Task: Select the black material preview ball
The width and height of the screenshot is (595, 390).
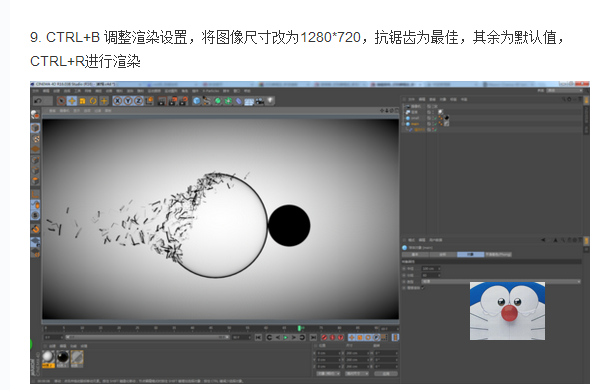Action: (x=63, y=357)
